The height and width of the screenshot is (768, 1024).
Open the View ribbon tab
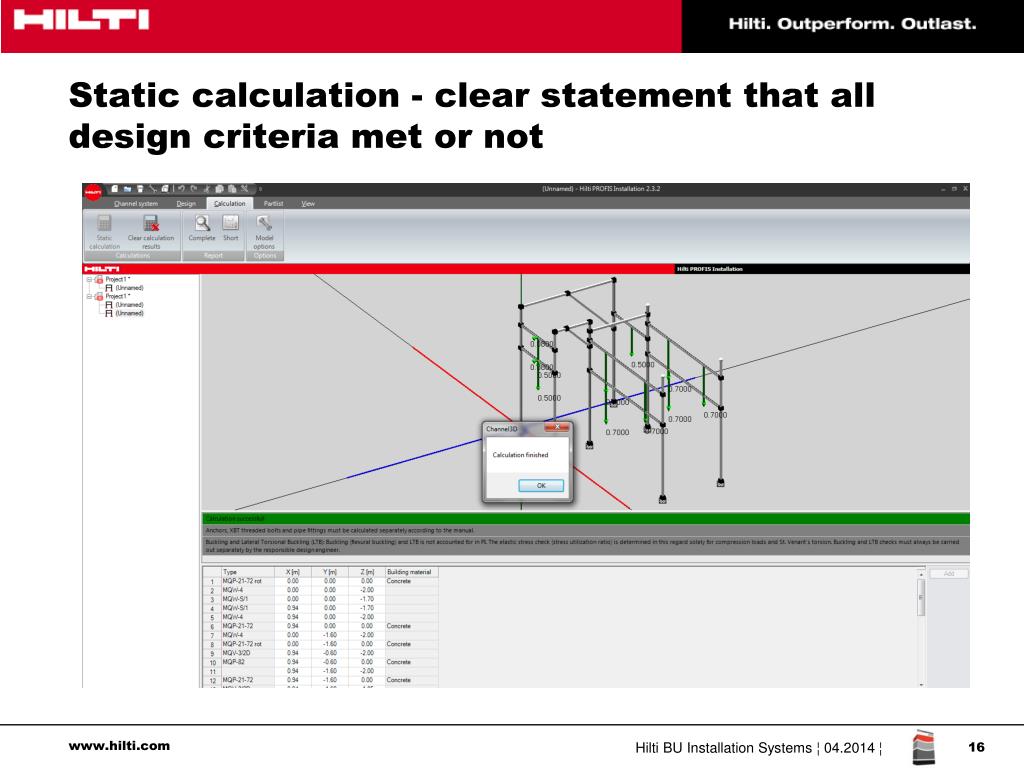[308, 204]
